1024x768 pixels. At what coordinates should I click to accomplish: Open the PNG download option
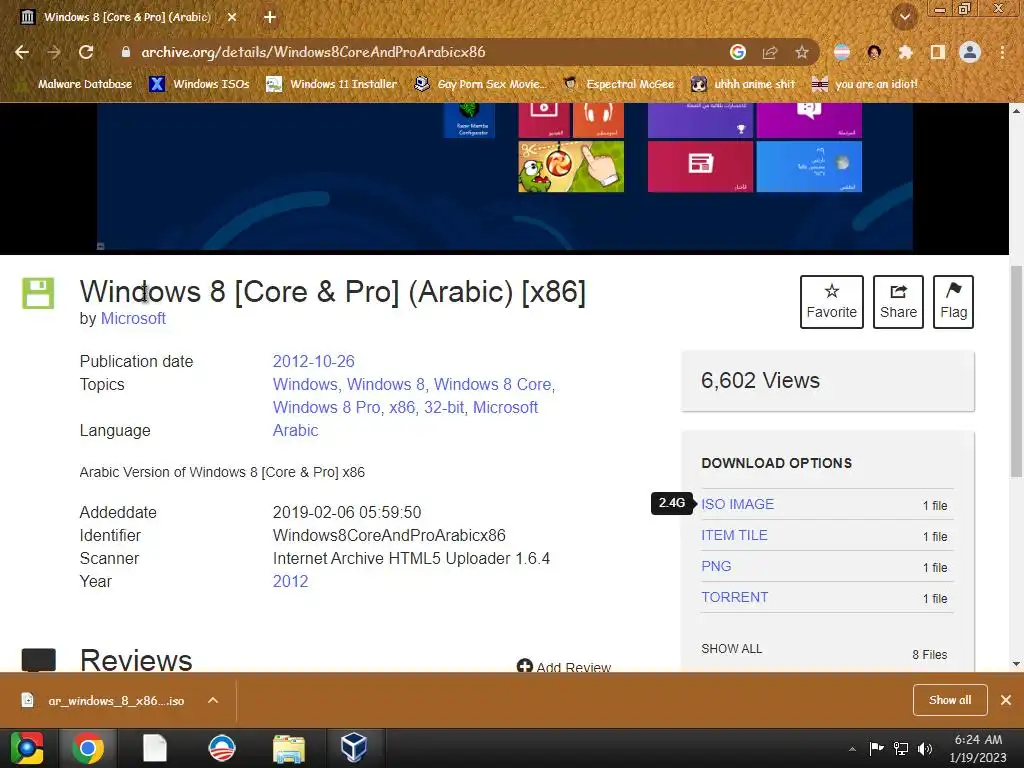coord(716,566)
